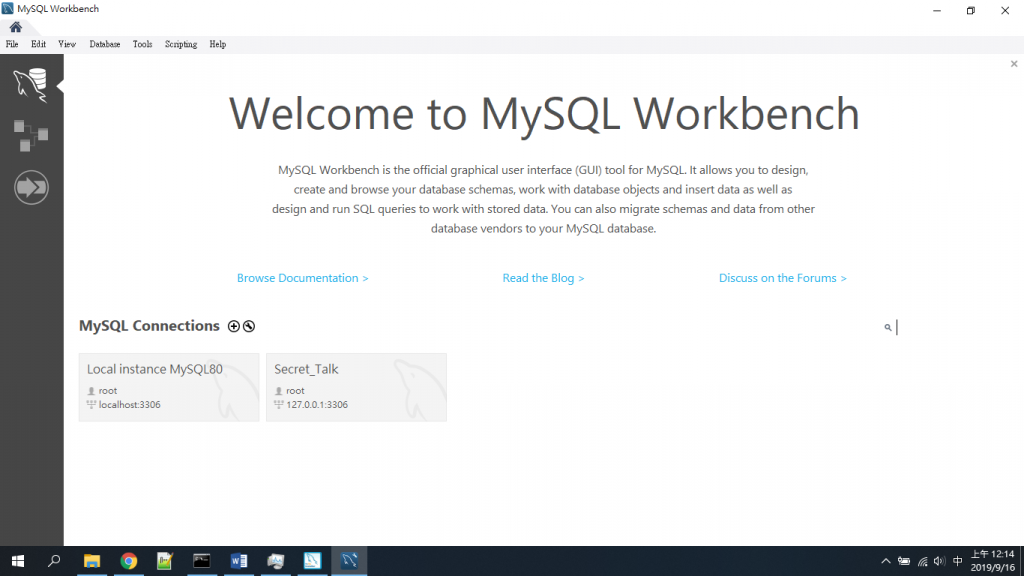1024x576 pixels.
Task: Open Local instance MySQL80 connection tile
Action: click(169, 387)
